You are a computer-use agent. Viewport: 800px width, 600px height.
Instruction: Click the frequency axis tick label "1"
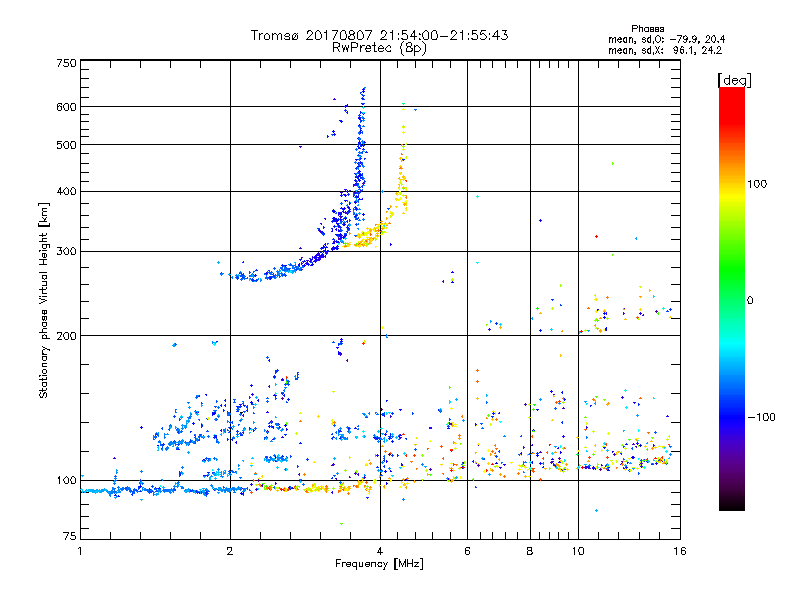click(x=80, y=551)
